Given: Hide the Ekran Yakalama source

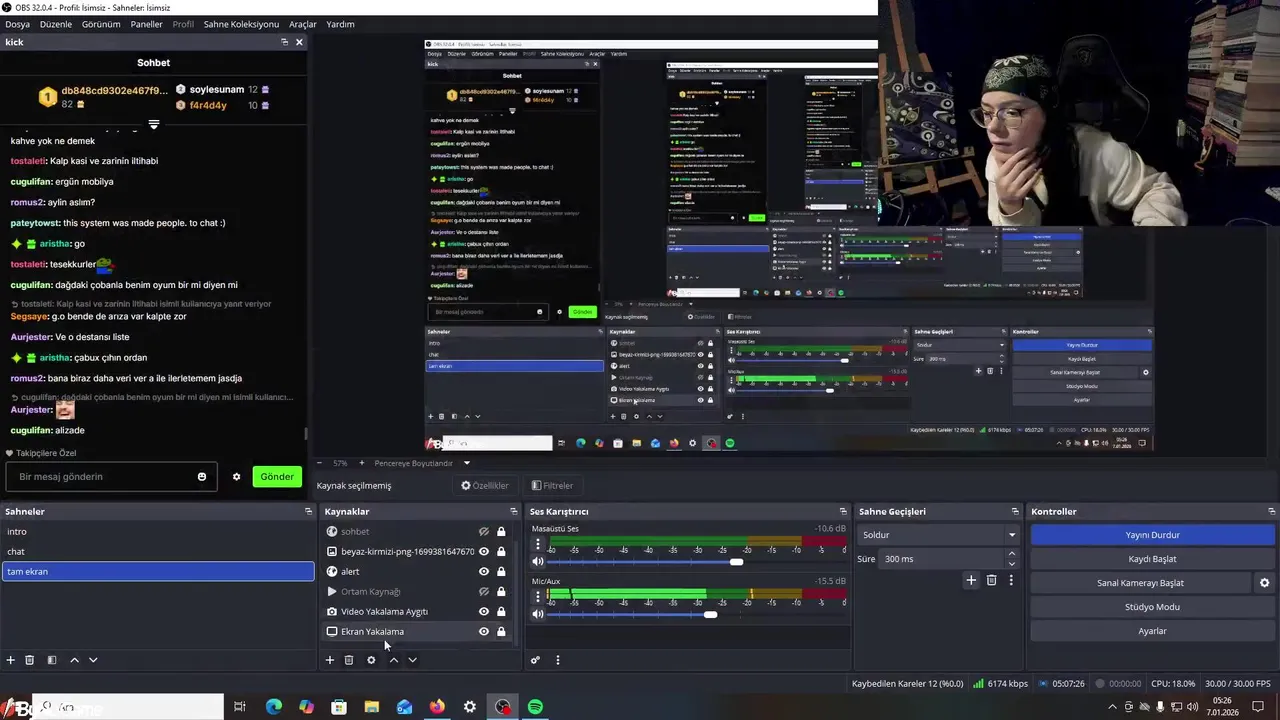Looking at the screenshot, I should coord(484,631).
